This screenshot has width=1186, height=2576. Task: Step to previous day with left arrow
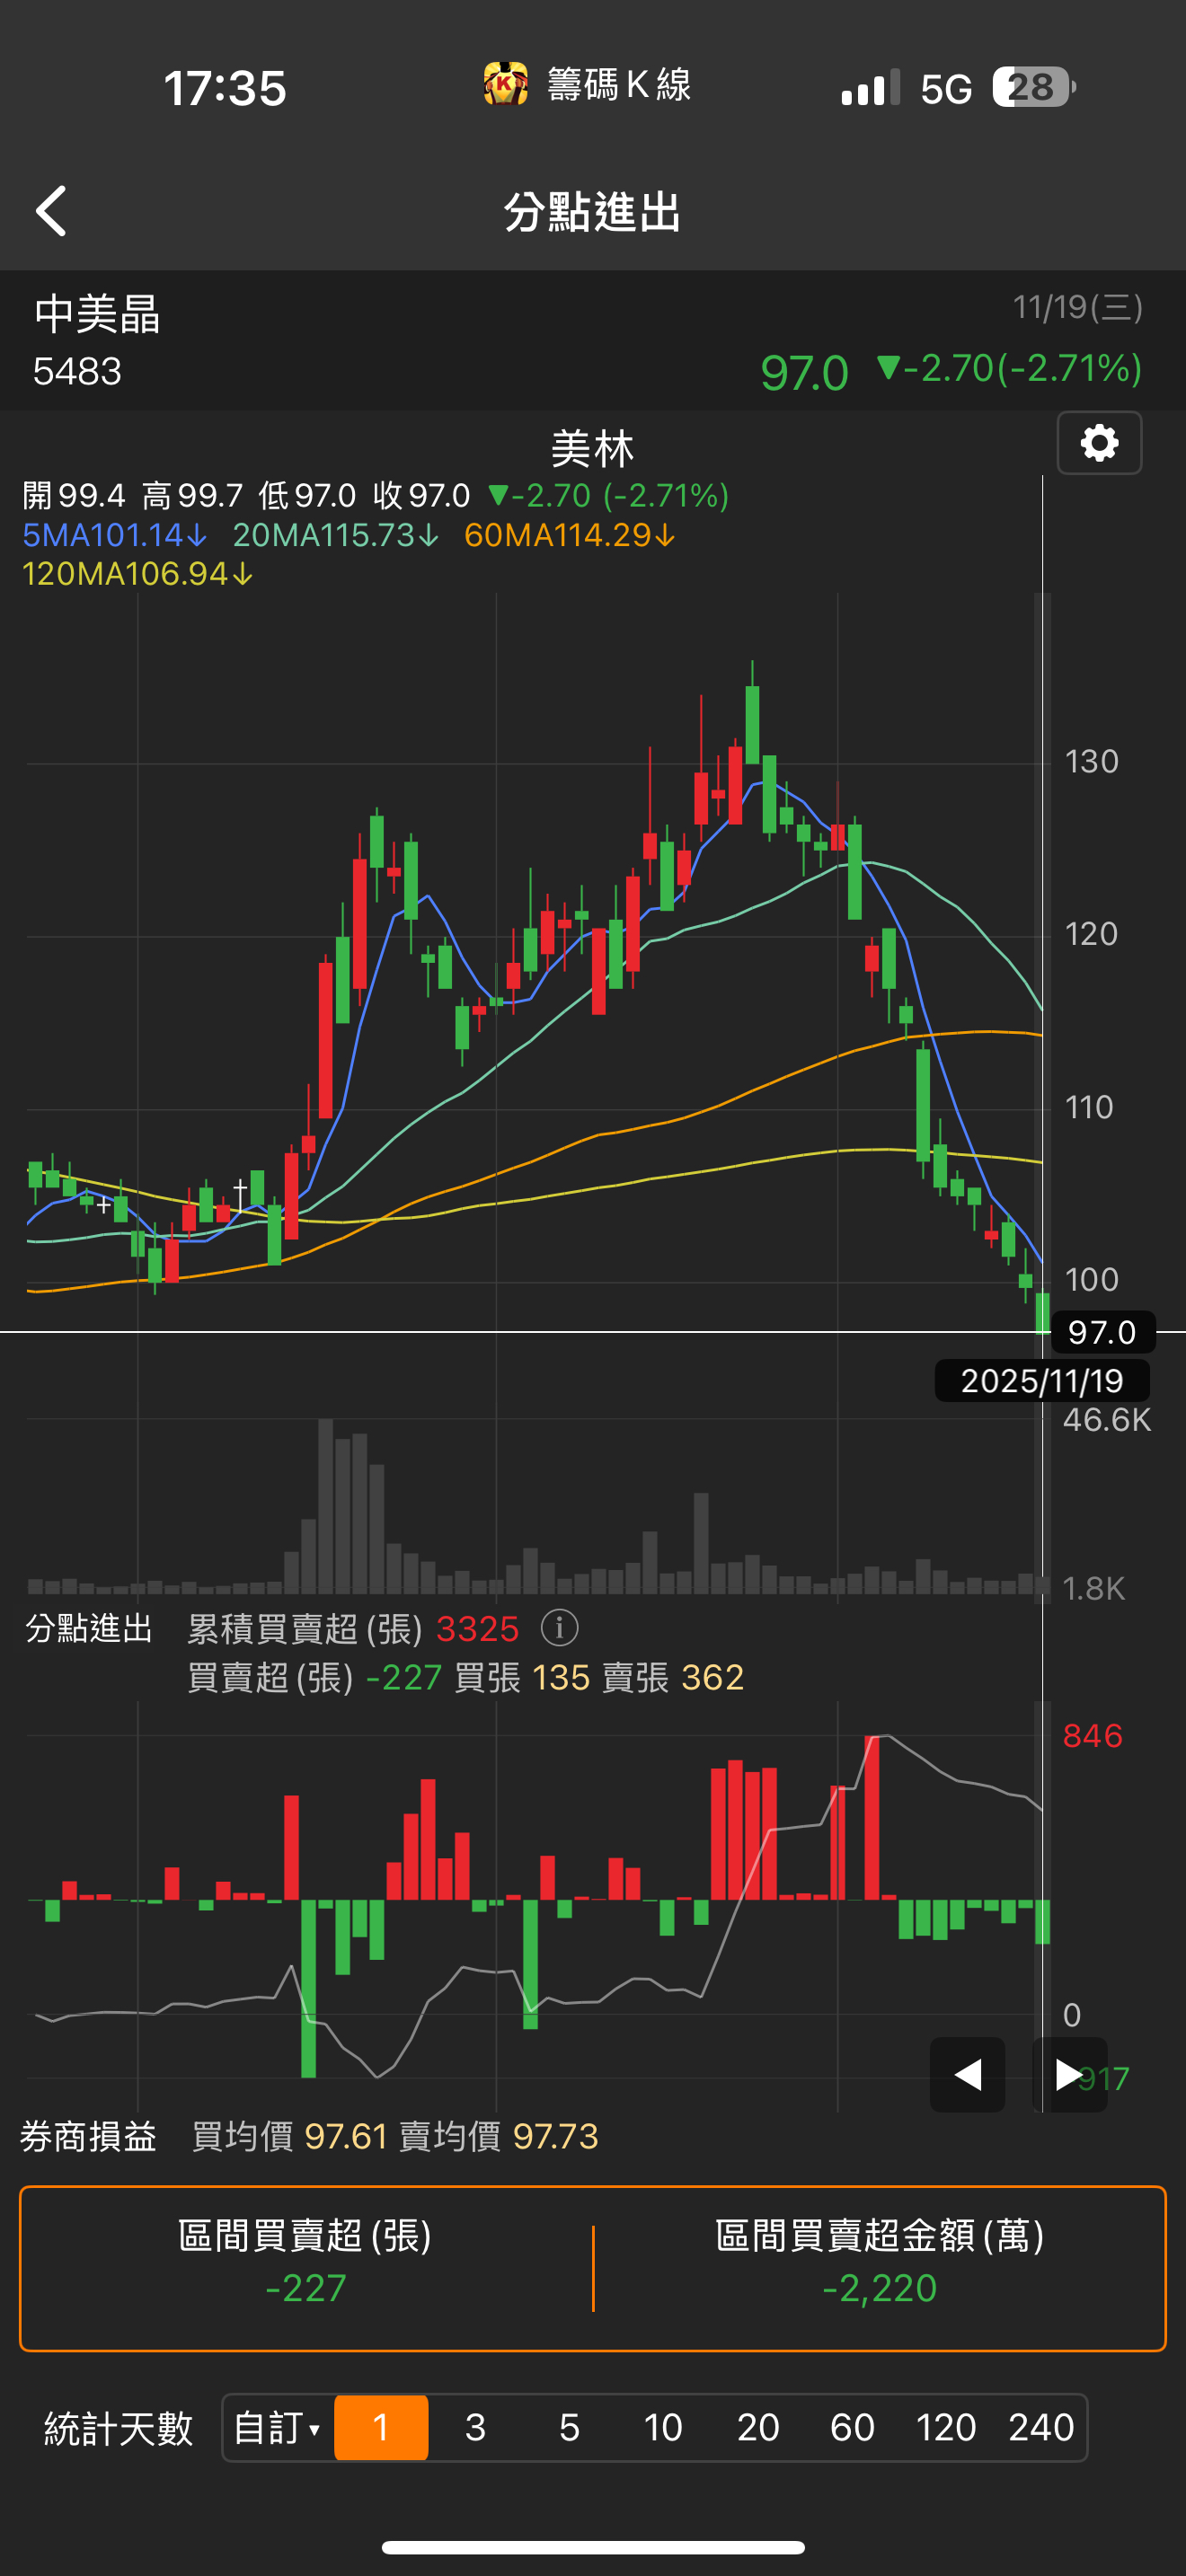point(967,2075)
